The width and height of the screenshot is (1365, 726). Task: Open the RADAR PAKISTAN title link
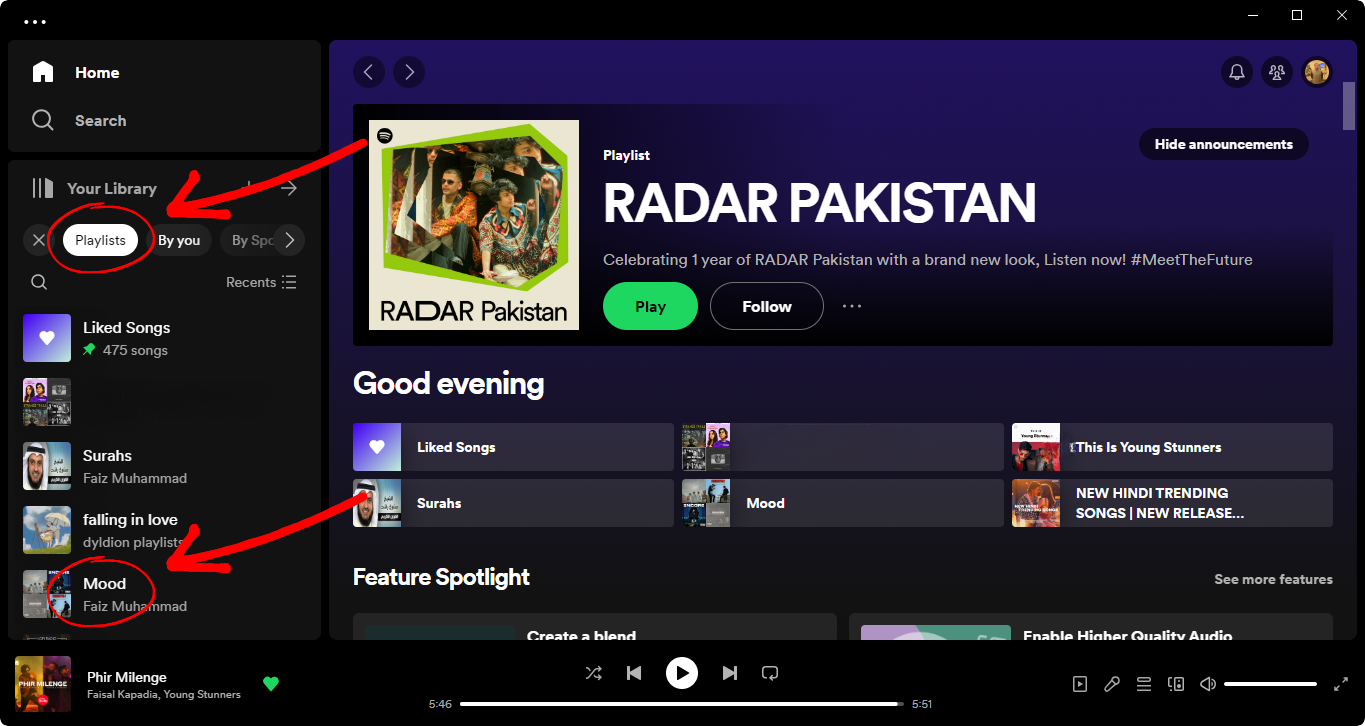[x=820, y=203]
